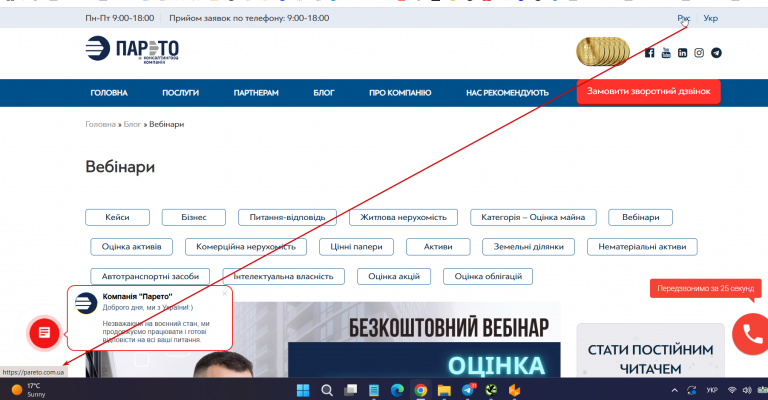The width and height of the screenshot is (768, 400).
Task: Open File Explorer from taskbar
Action: pos(444,390)
